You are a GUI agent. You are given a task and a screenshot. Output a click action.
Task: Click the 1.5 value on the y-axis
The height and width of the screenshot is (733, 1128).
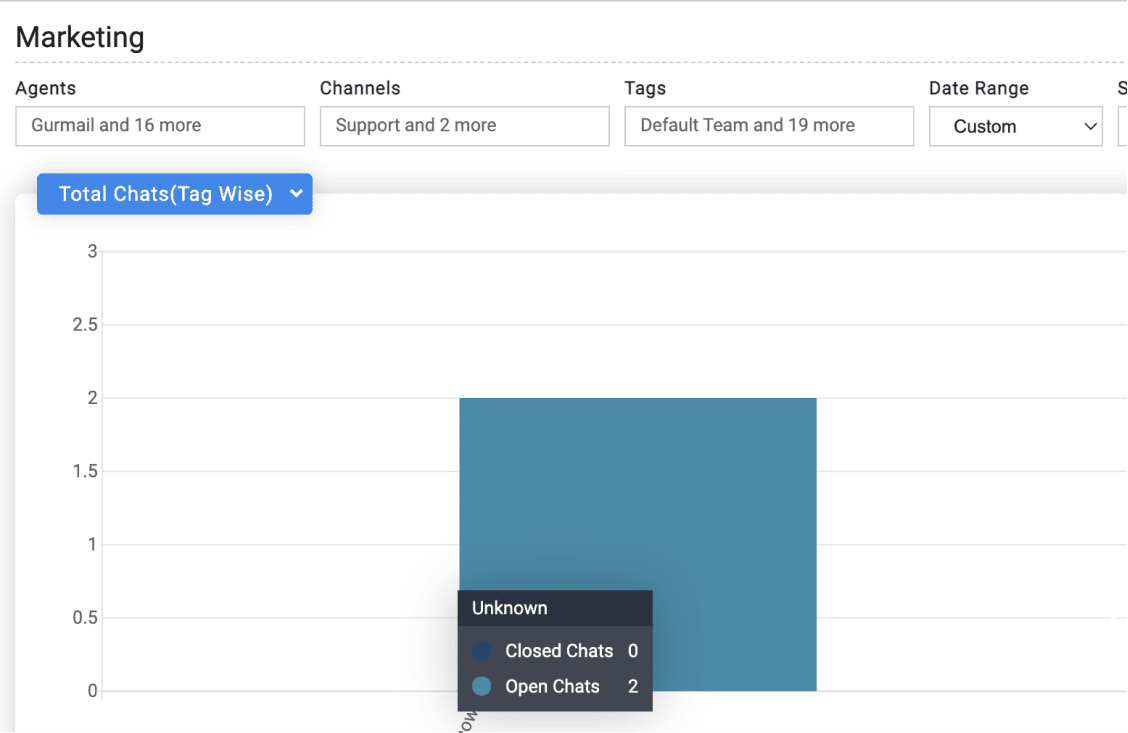pos(85,471)
